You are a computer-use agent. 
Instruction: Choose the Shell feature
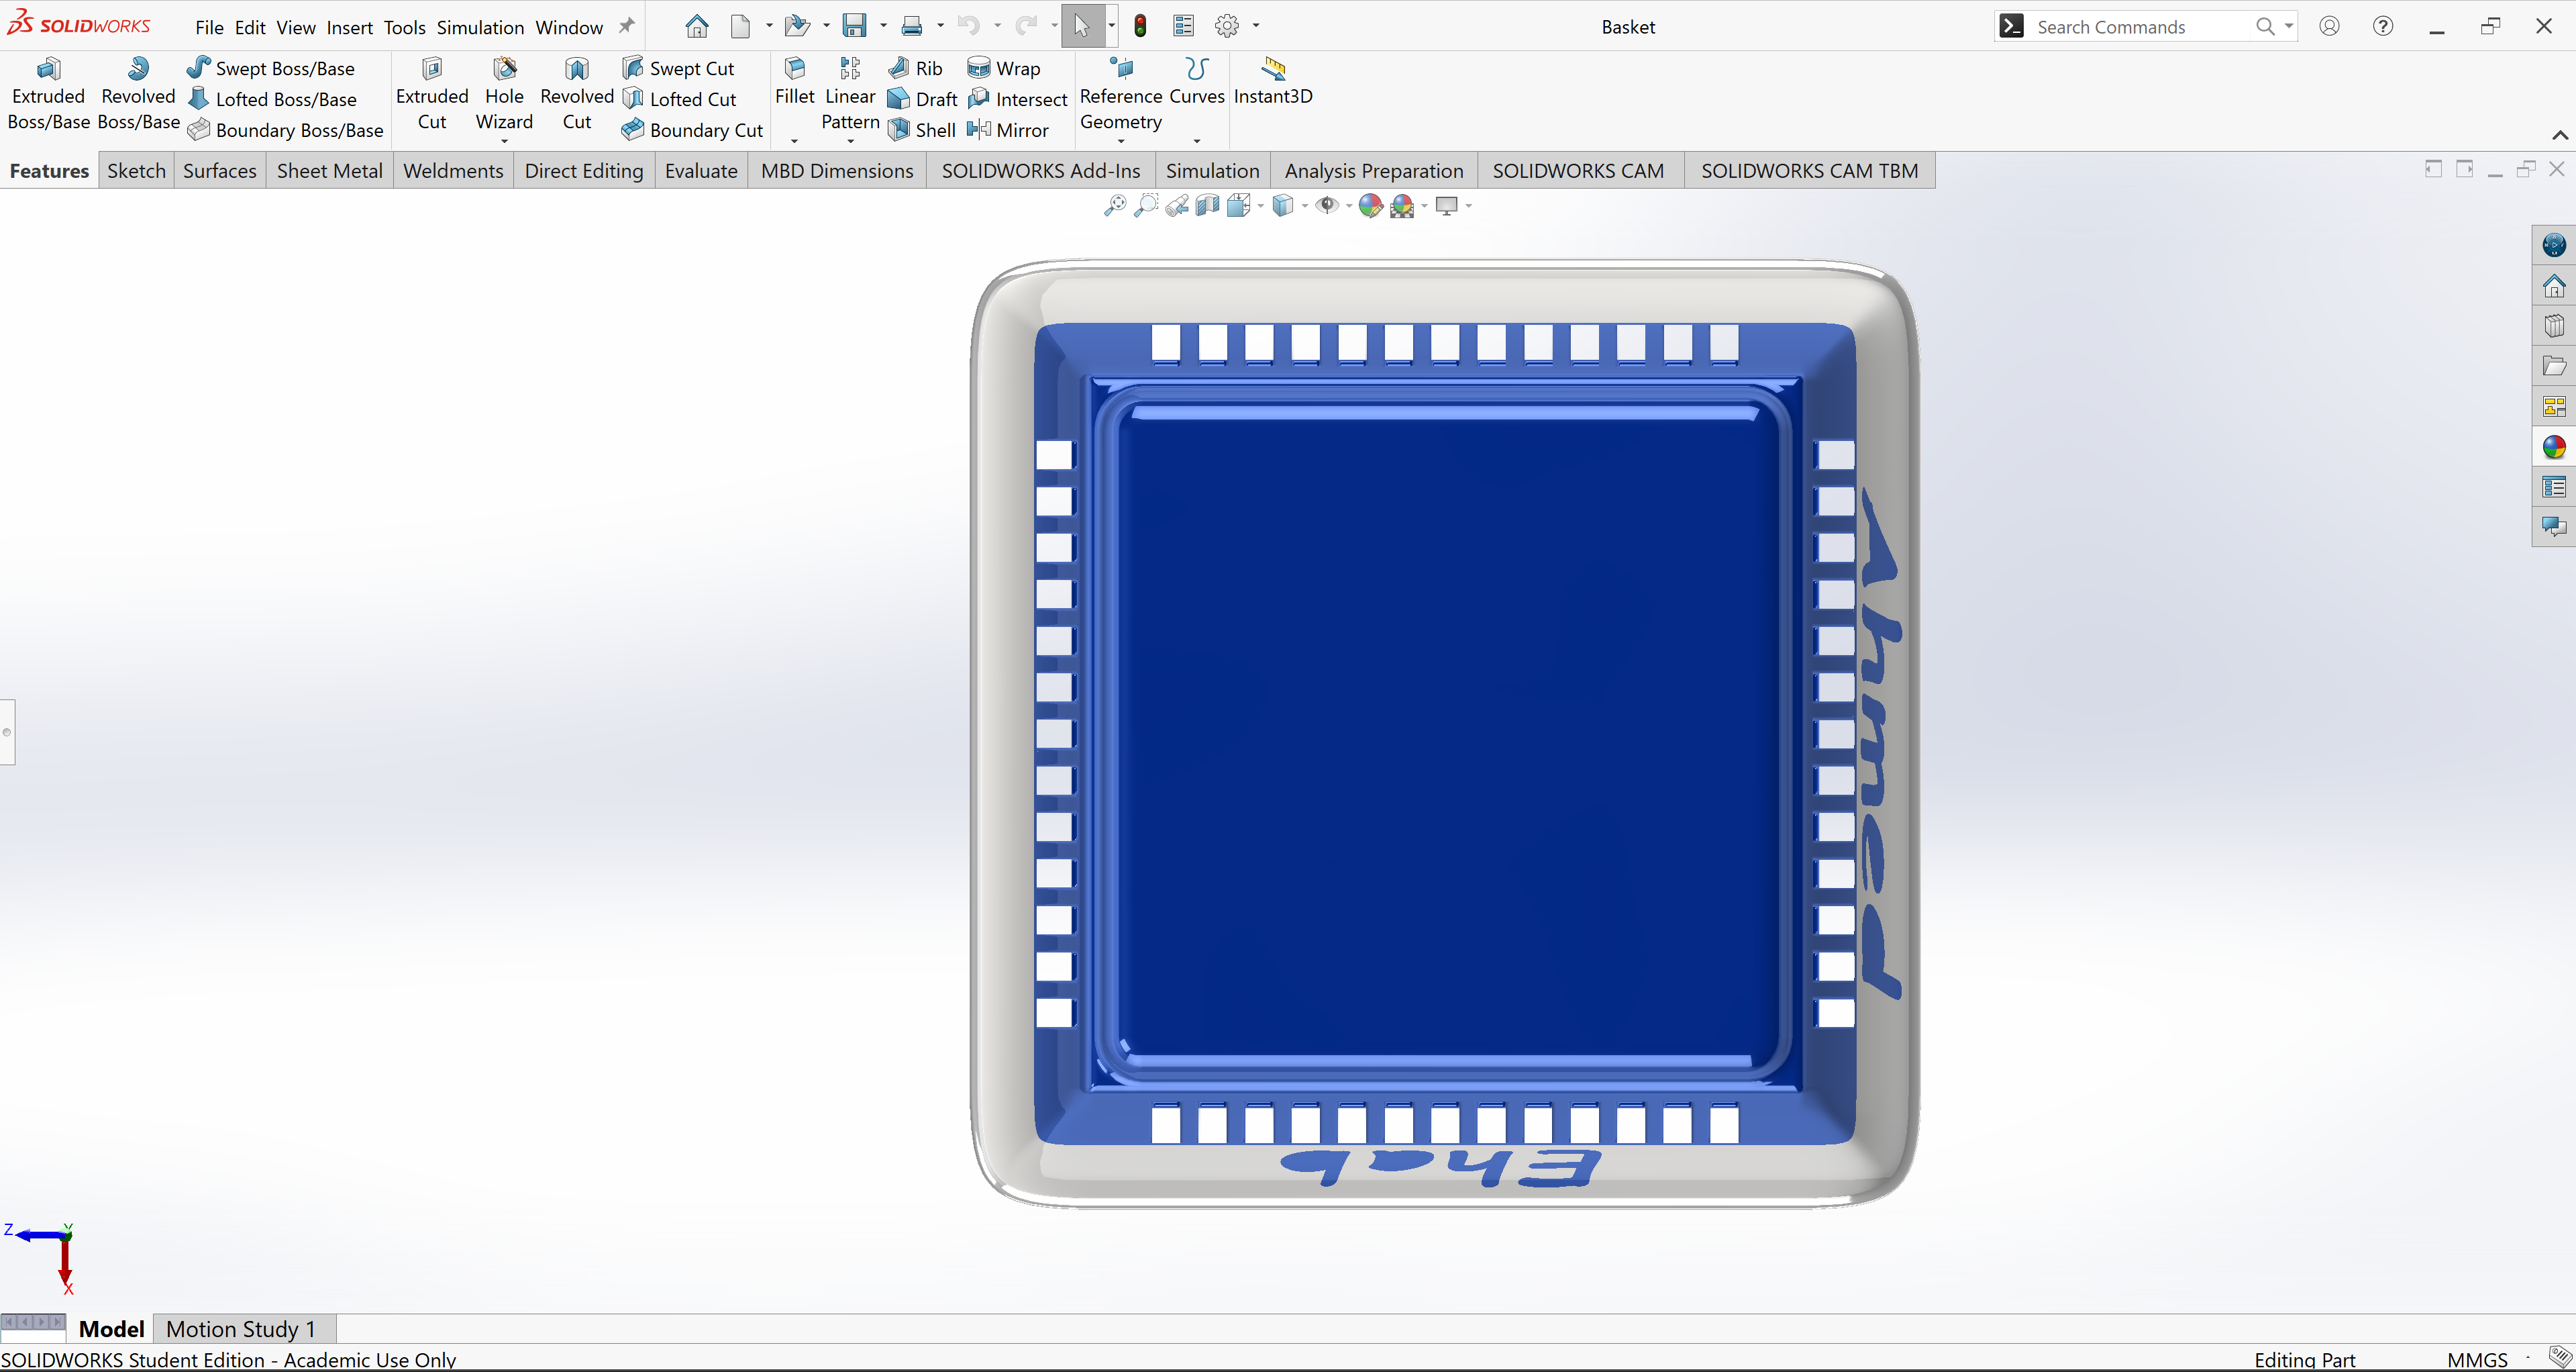coord(922,130)
